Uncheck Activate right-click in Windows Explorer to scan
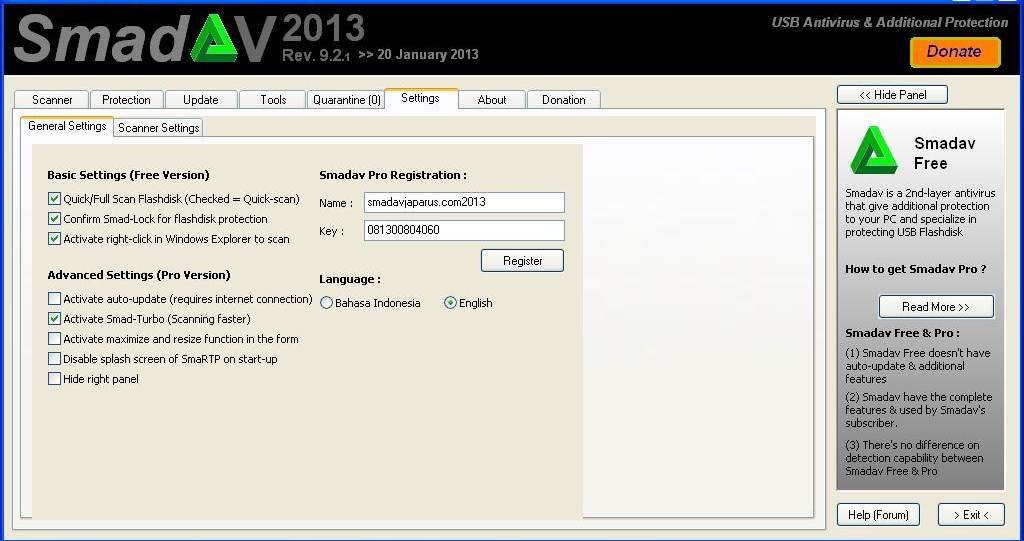 (54, 239)
